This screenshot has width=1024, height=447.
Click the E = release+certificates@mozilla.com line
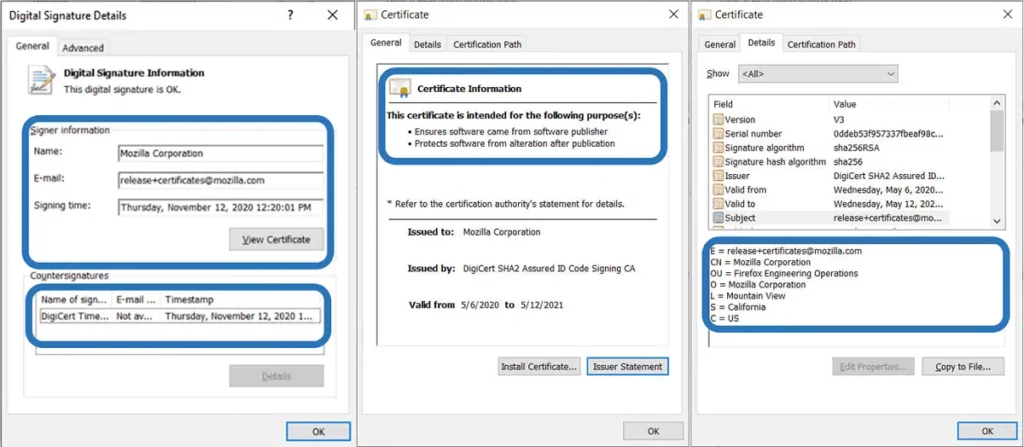pos(786,250)
